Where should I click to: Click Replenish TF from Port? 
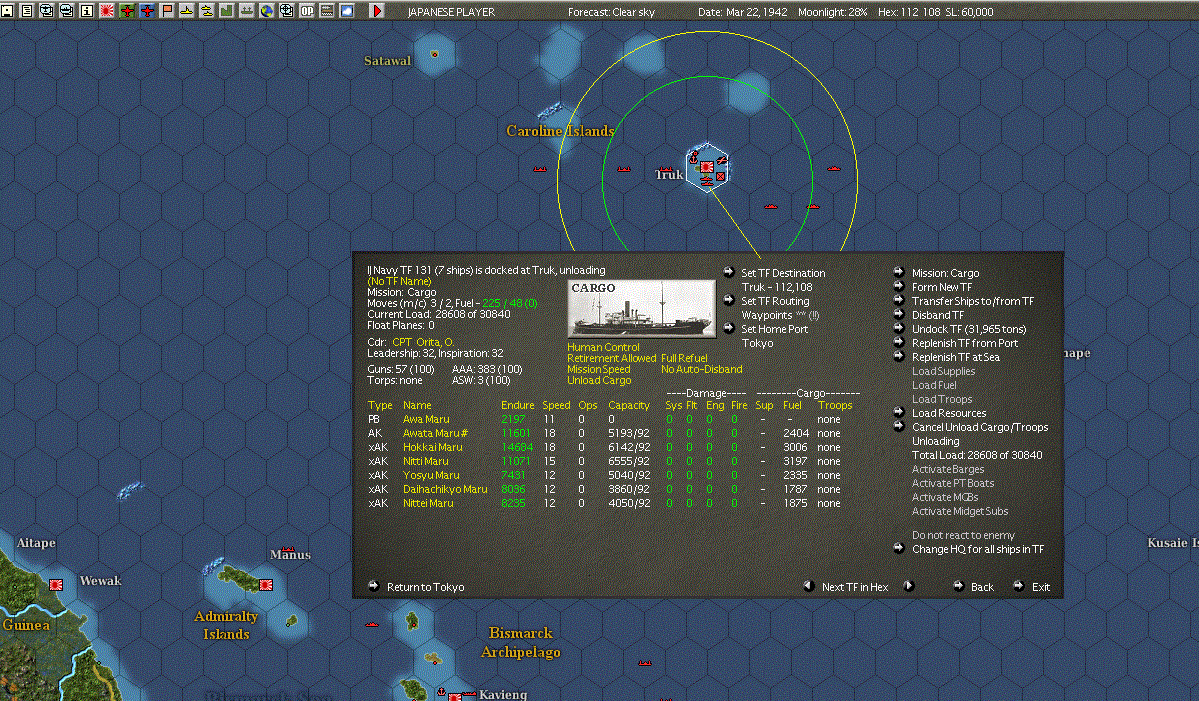[964, 343]
